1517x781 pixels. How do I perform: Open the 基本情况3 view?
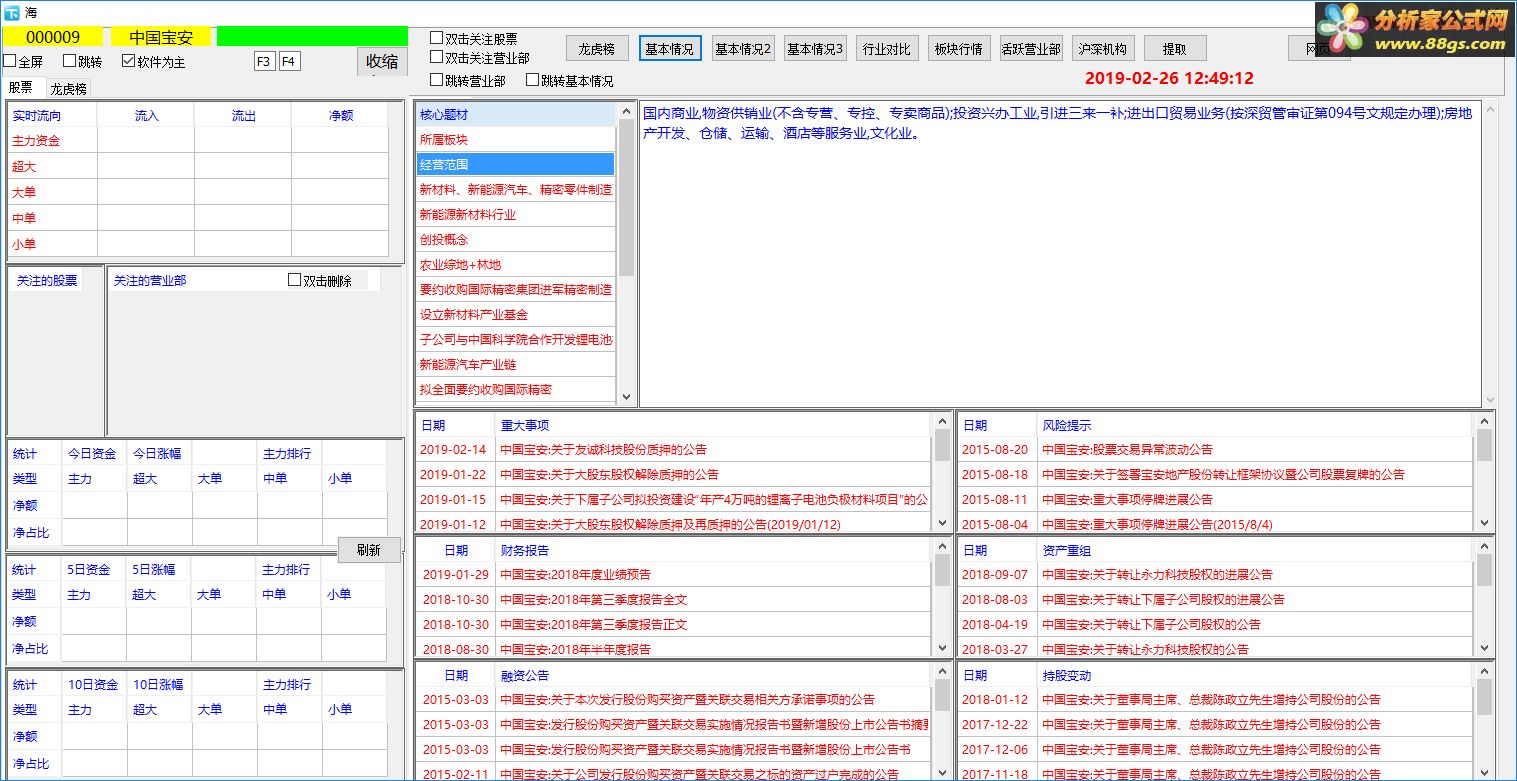pyautogui.click(x=815, y=48)
